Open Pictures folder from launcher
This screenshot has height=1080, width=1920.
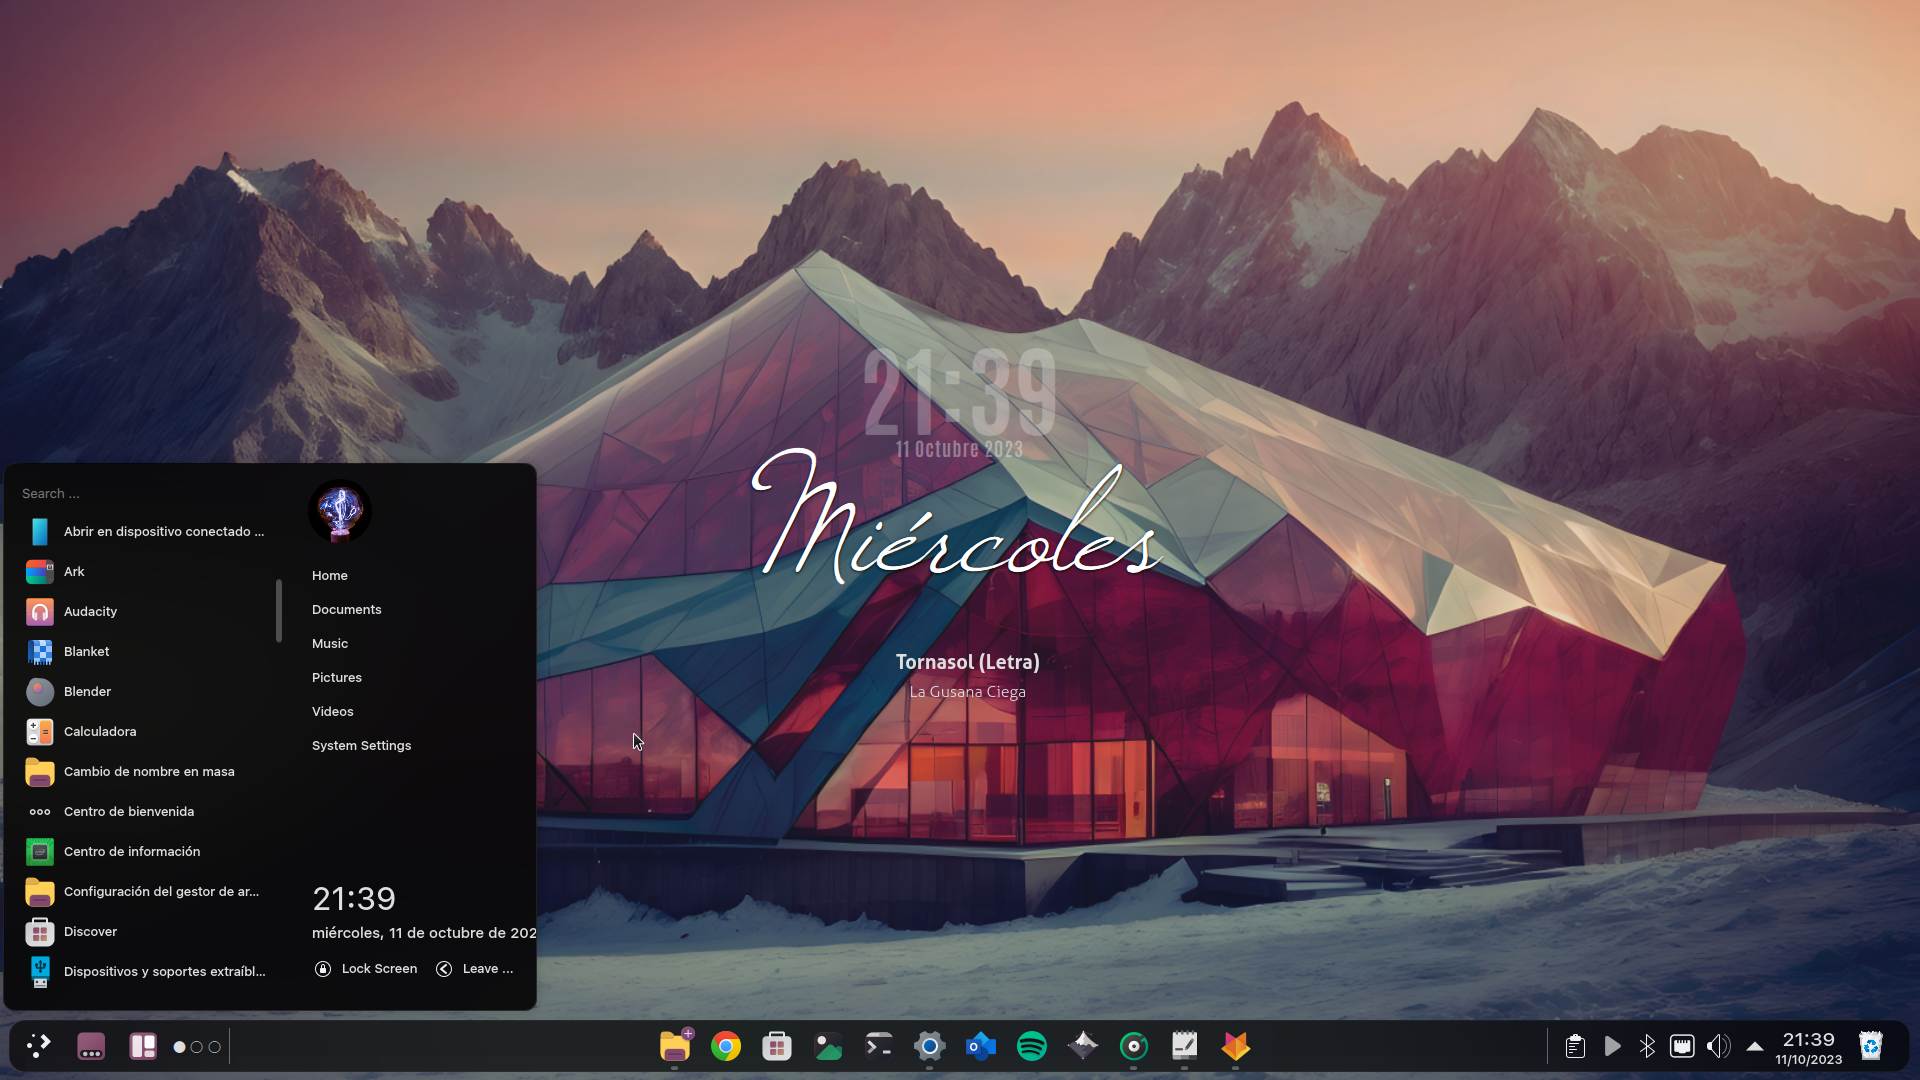[x=337, y=678]
